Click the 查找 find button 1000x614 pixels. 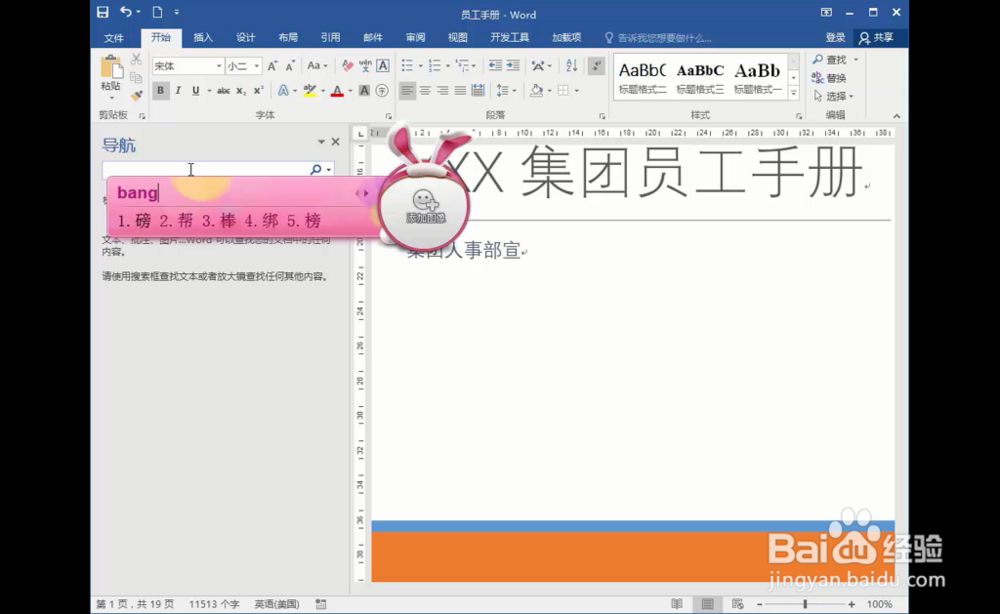[x=830, y=59]
